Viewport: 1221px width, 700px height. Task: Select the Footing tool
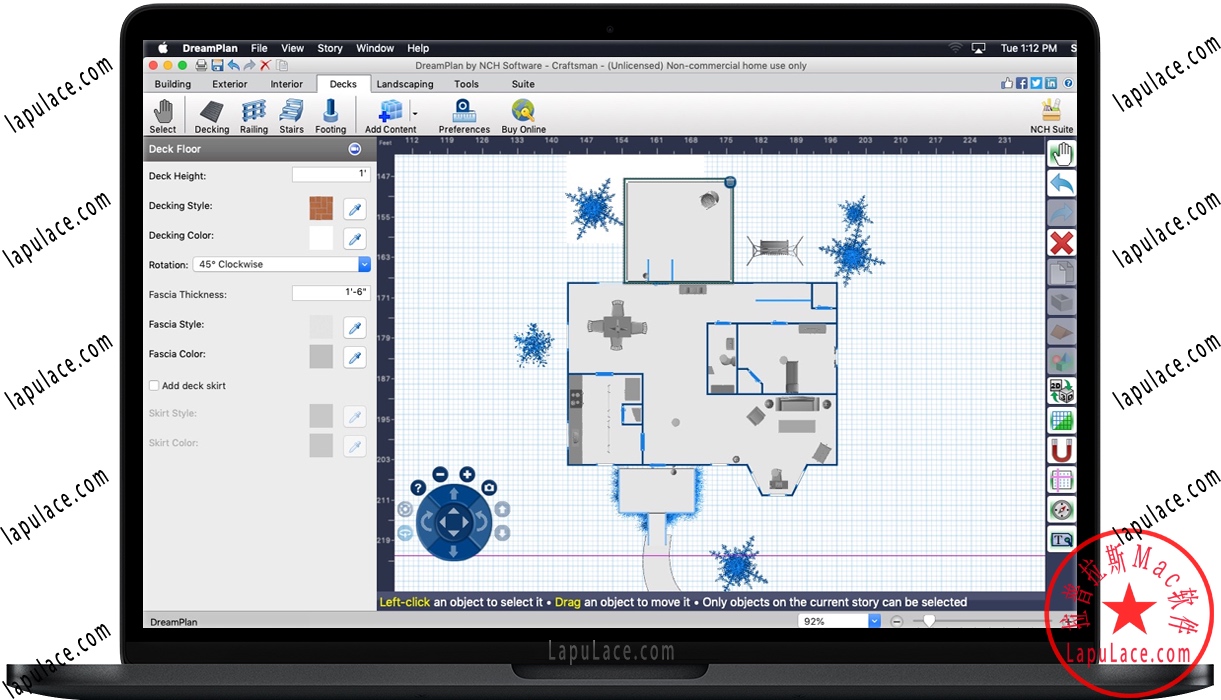coord(330,116)
